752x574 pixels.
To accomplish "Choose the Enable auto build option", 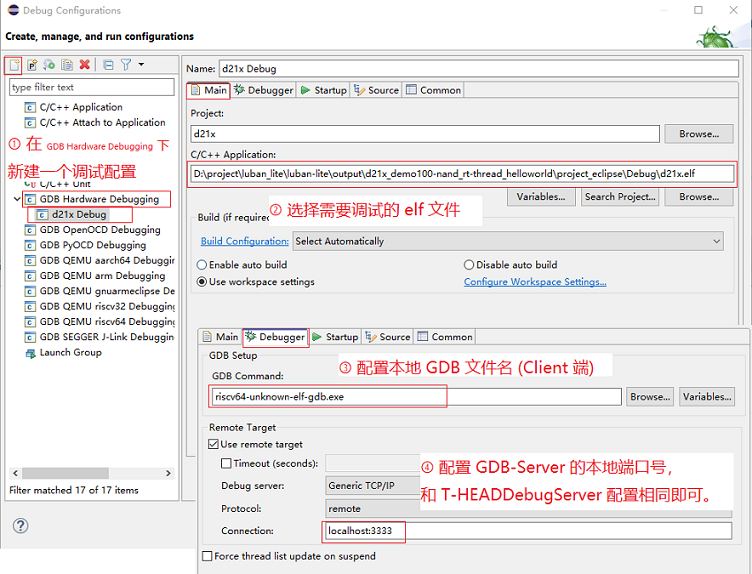I will tap(202, 265).
